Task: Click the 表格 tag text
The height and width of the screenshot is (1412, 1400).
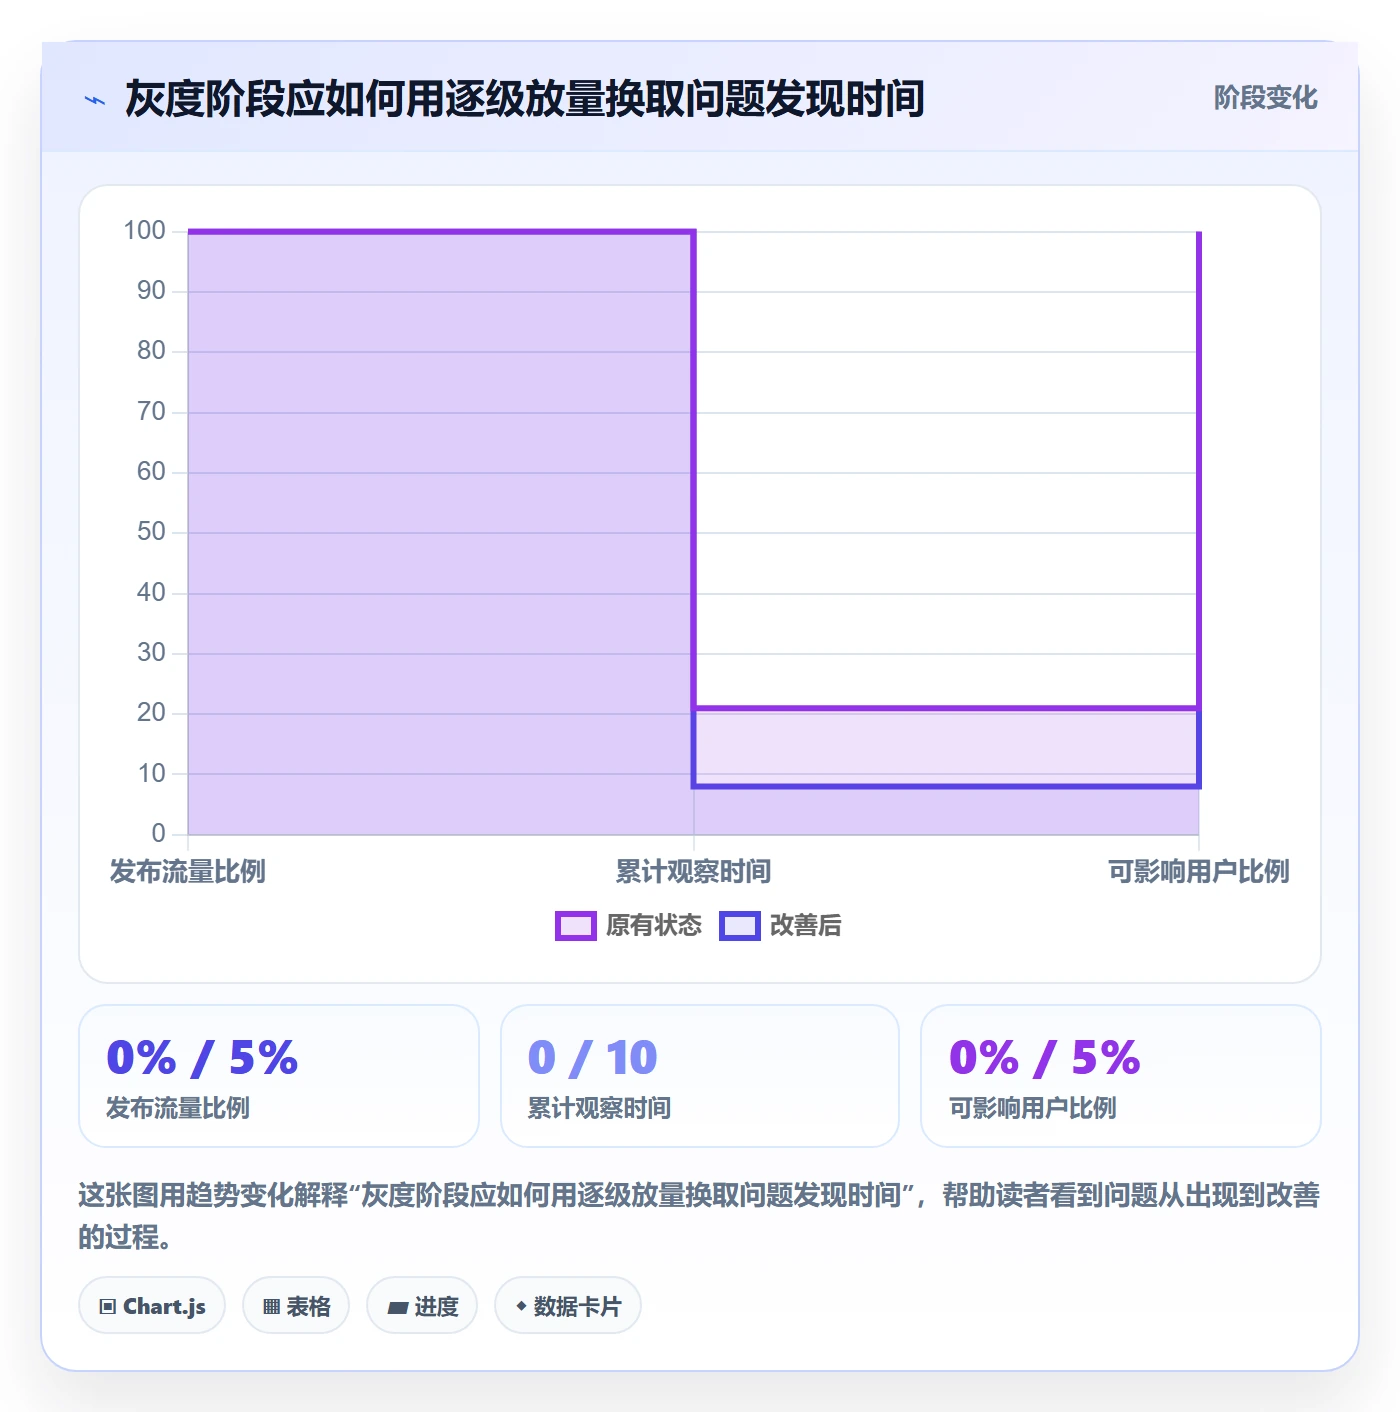Action: point(308,1306)
